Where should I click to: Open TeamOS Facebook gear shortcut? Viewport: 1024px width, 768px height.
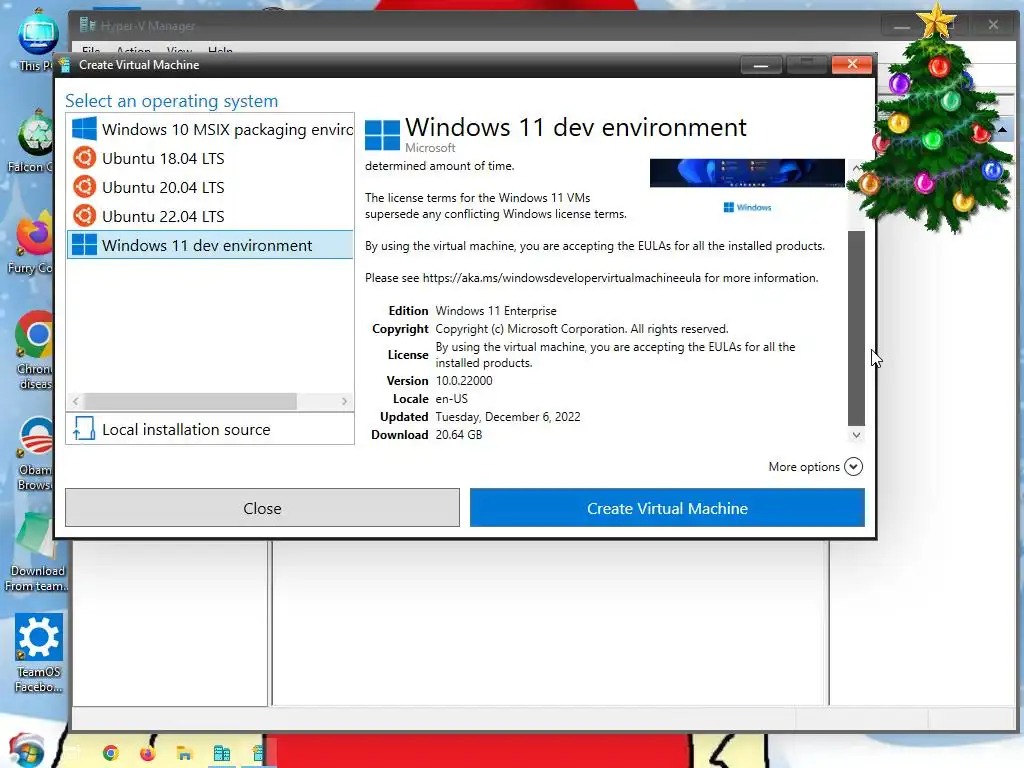(x=39, y=652)
